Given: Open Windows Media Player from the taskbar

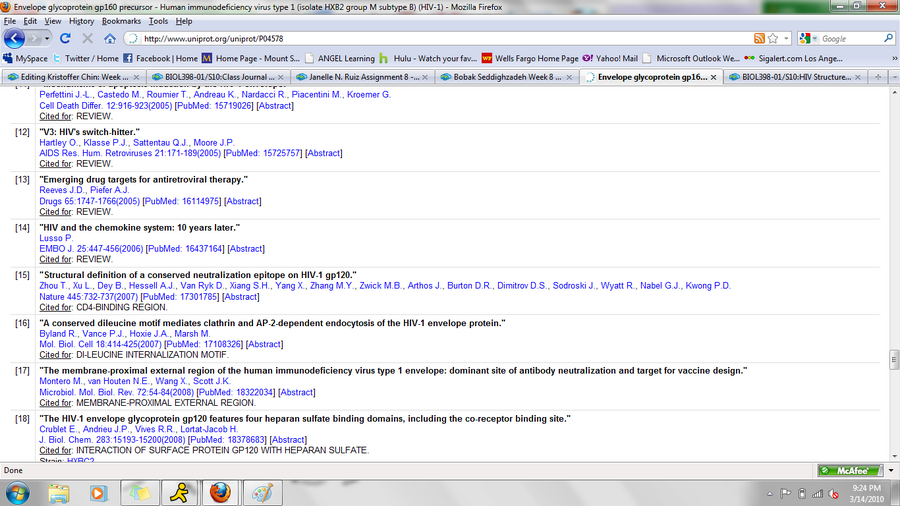Looking at the screenshot, I should point(99,492).
